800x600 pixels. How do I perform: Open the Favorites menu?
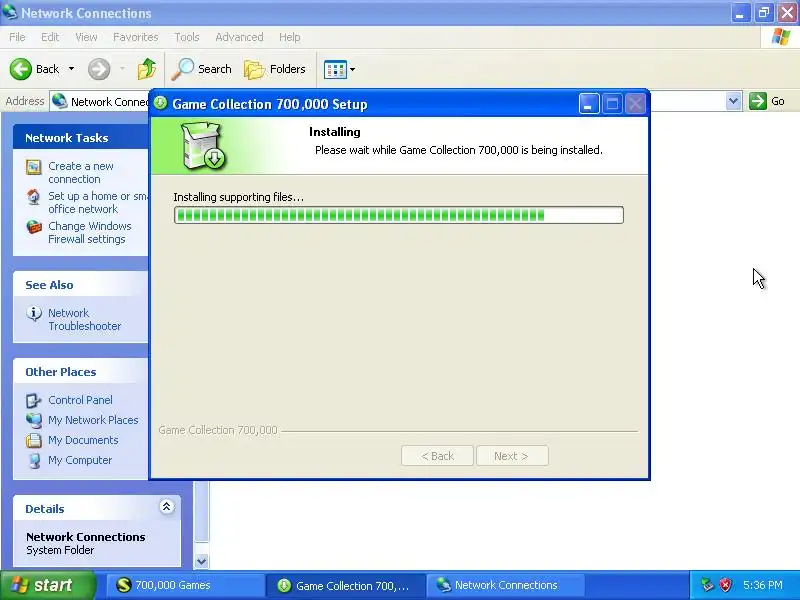(136, 37)
